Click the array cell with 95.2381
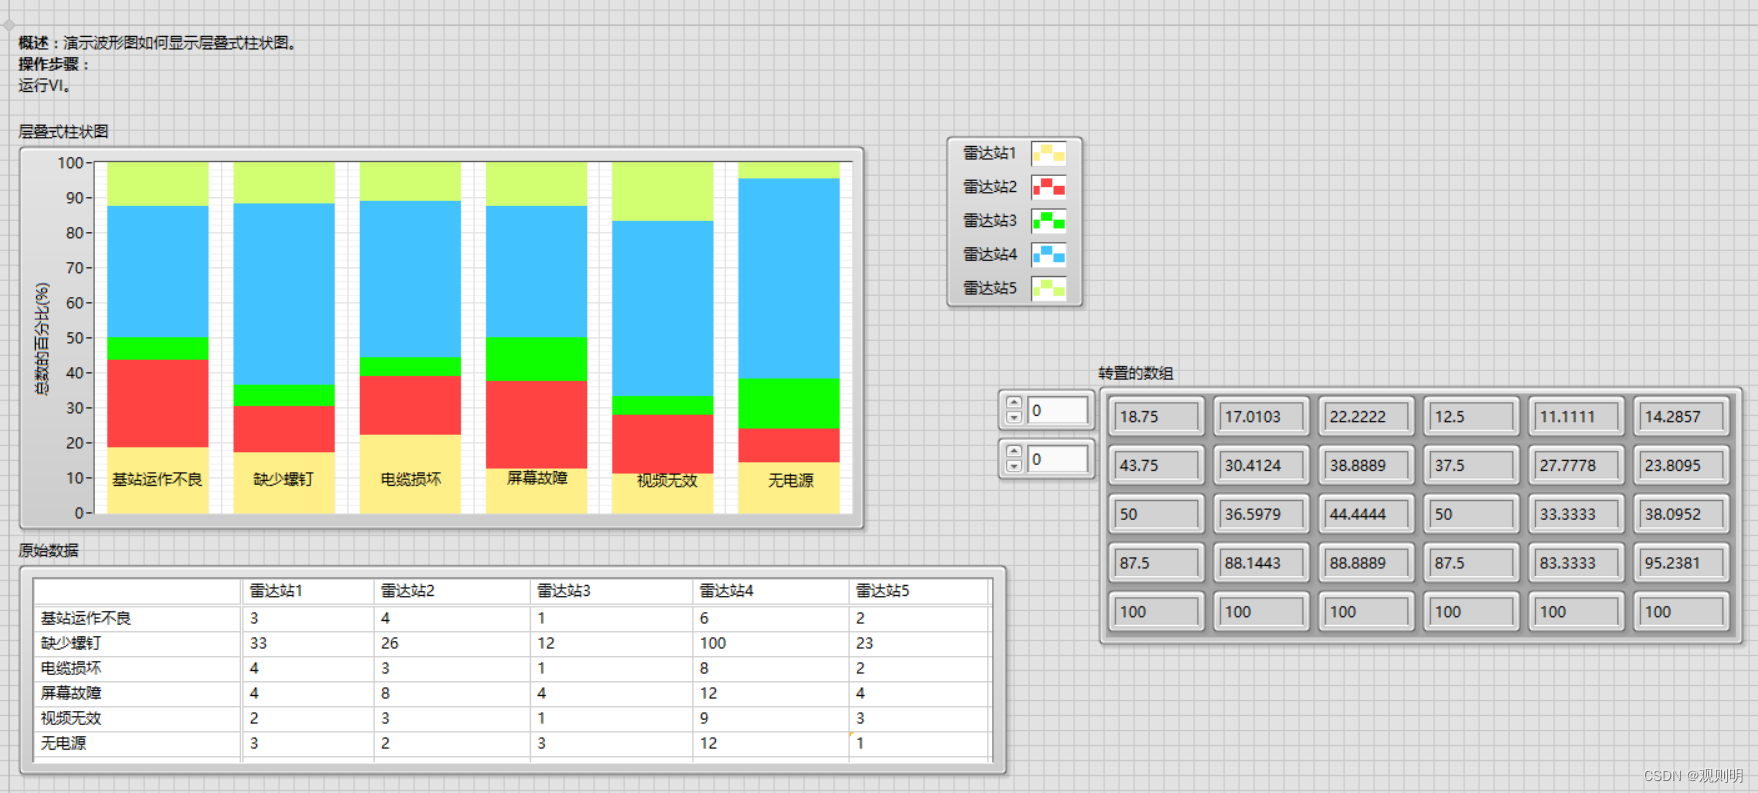Viewport: 1758px width, 793px height. tap(1682, 564)
